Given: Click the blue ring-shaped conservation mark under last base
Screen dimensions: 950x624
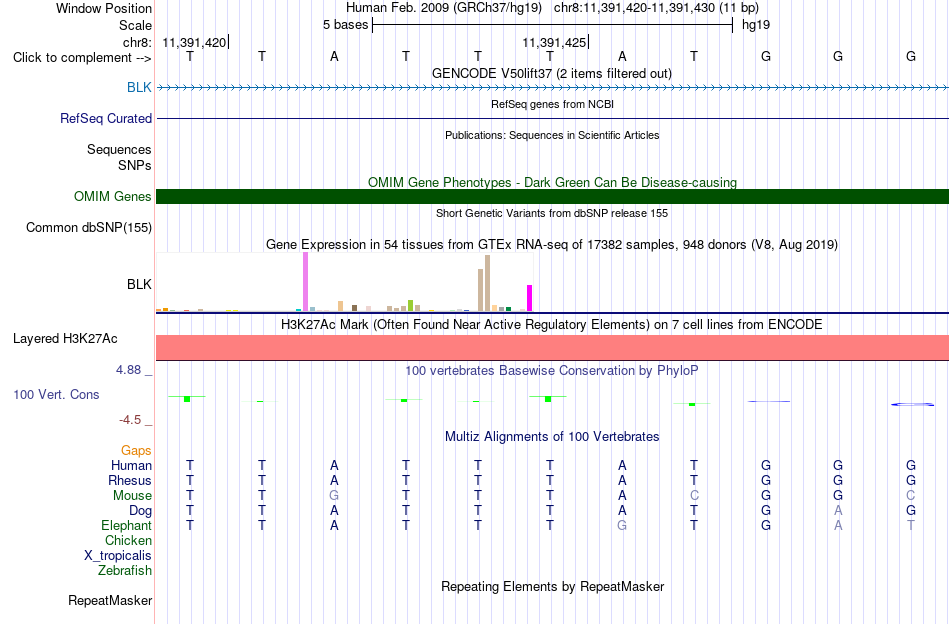Looking at the screenshot, I should (912, 404).
